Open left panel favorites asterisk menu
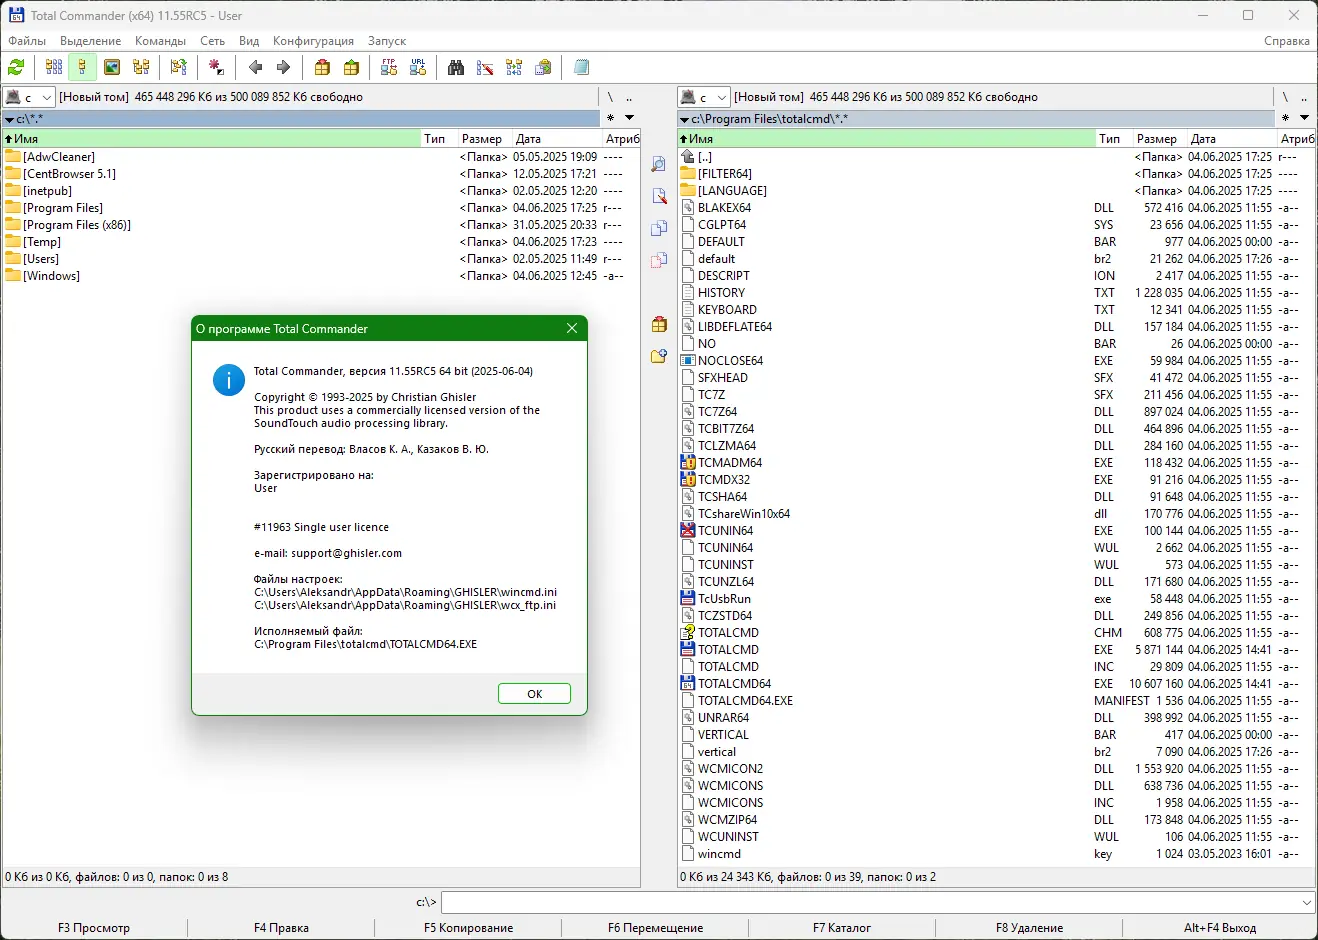 tap(611, 118)
